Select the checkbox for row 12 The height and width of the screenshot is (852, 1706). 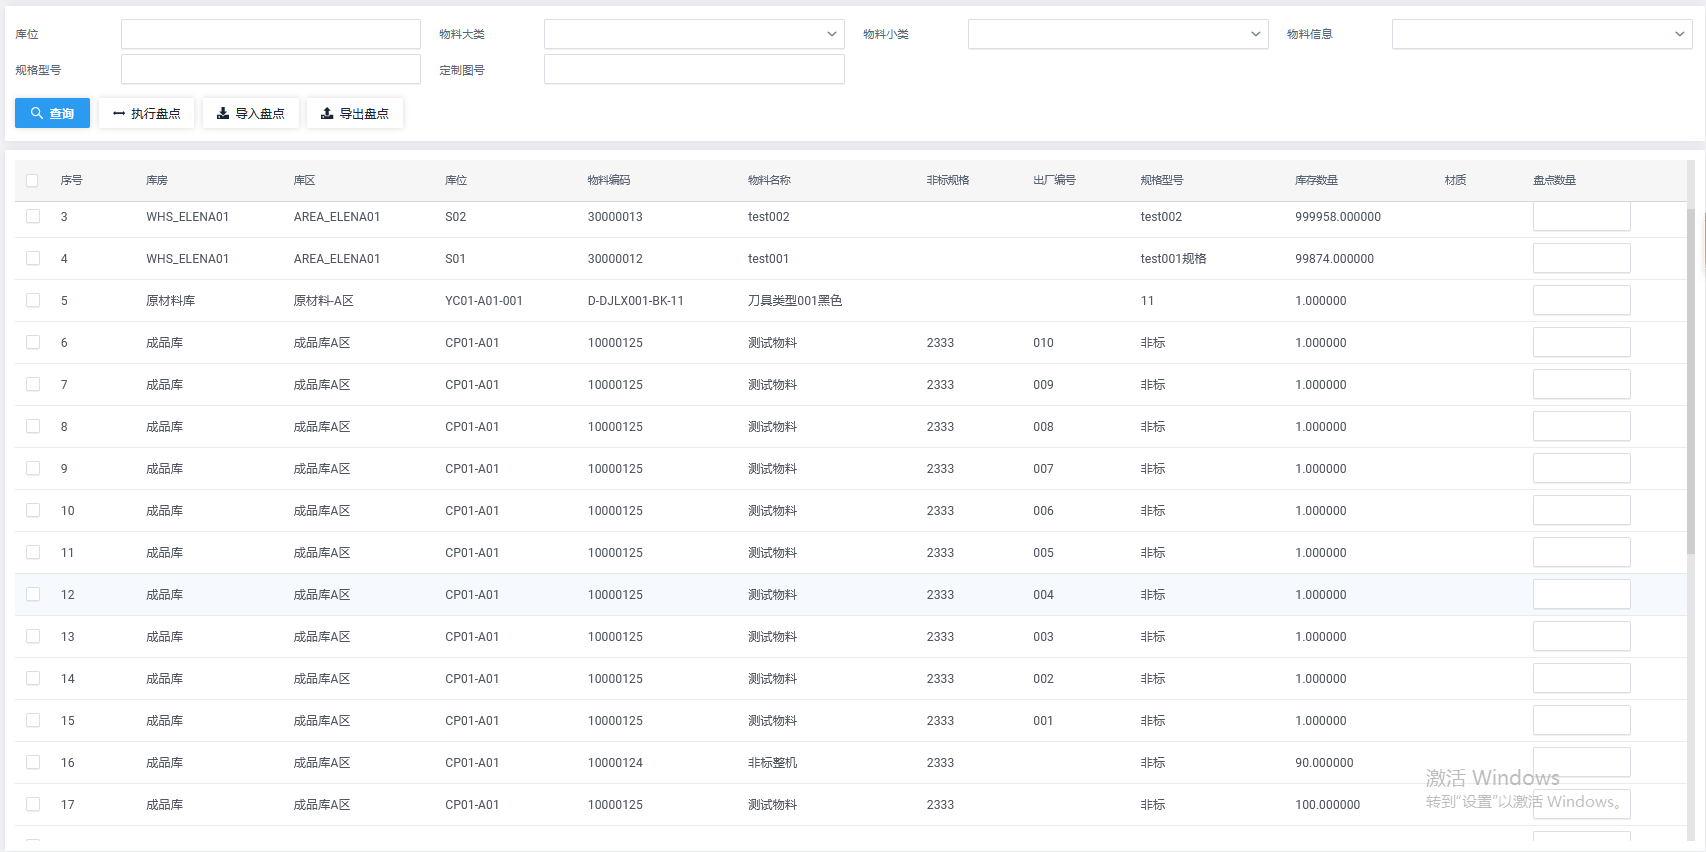pyautogui.click(x=33, y=594)
